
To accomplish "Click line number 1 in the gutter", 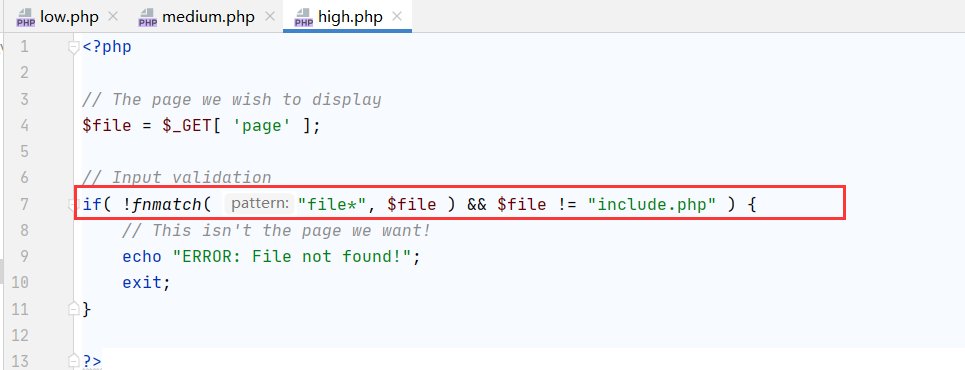I will tap(24, 47).
